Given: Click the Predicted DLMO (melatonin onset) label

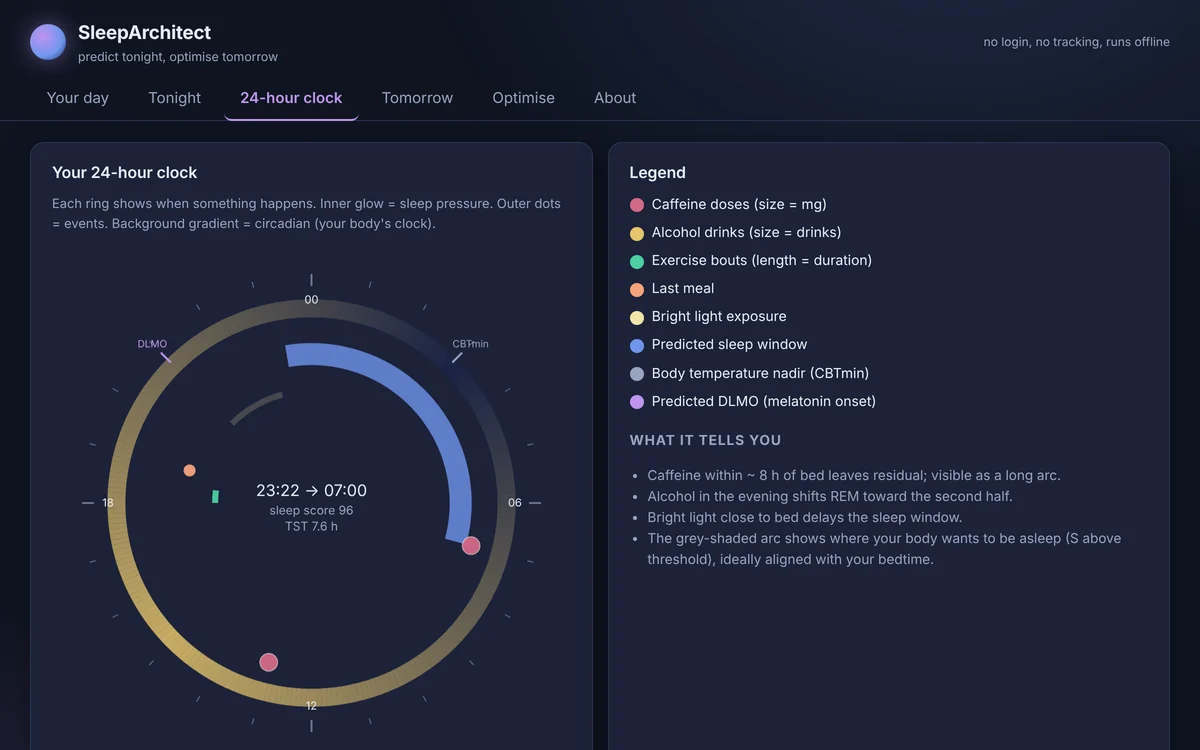Looking at the screenshot, I should [x=763, y=401].
